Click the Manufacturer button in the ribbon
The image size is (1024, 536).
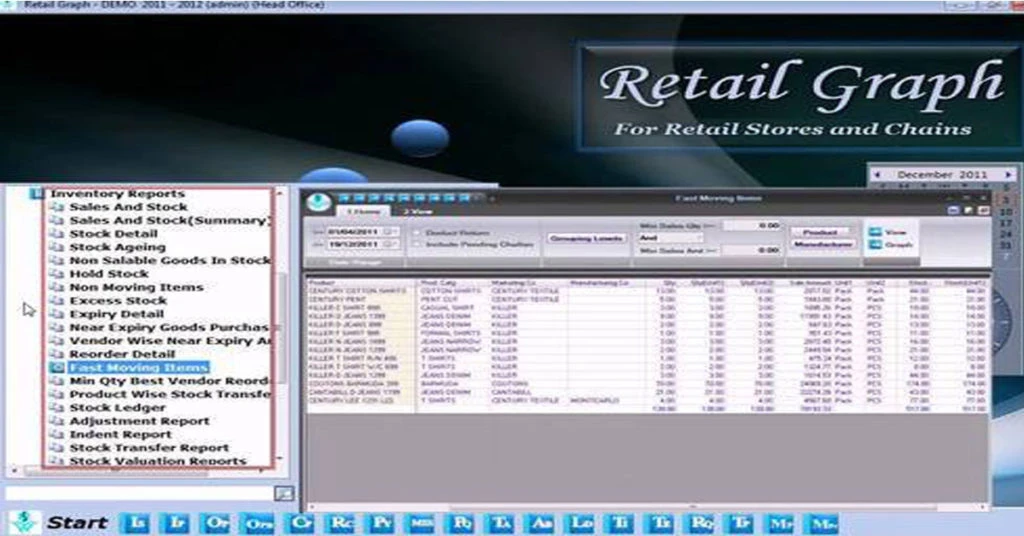click(x=822, y=244)
